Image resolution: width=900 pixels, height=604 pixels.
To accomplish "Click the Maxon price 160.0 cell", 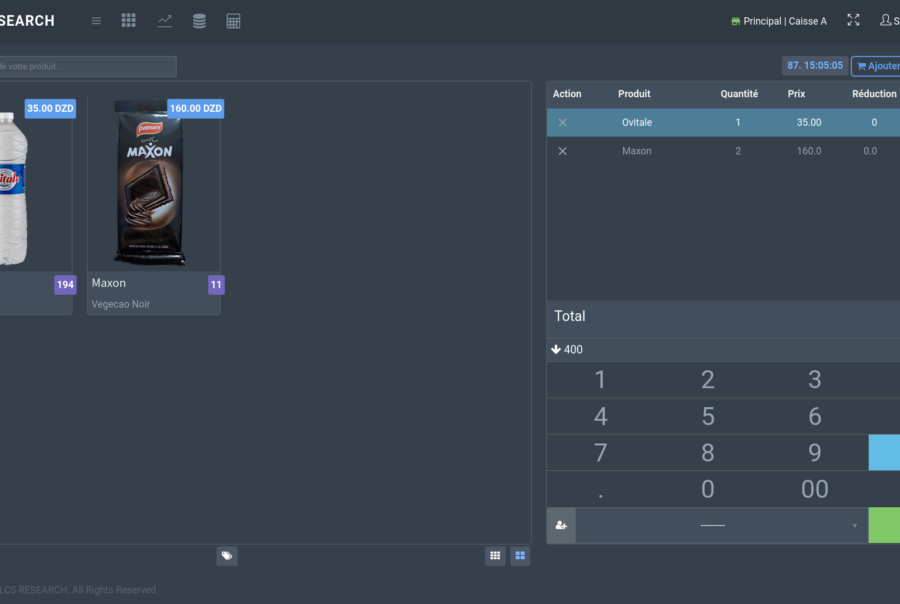I will coord(809,151).
